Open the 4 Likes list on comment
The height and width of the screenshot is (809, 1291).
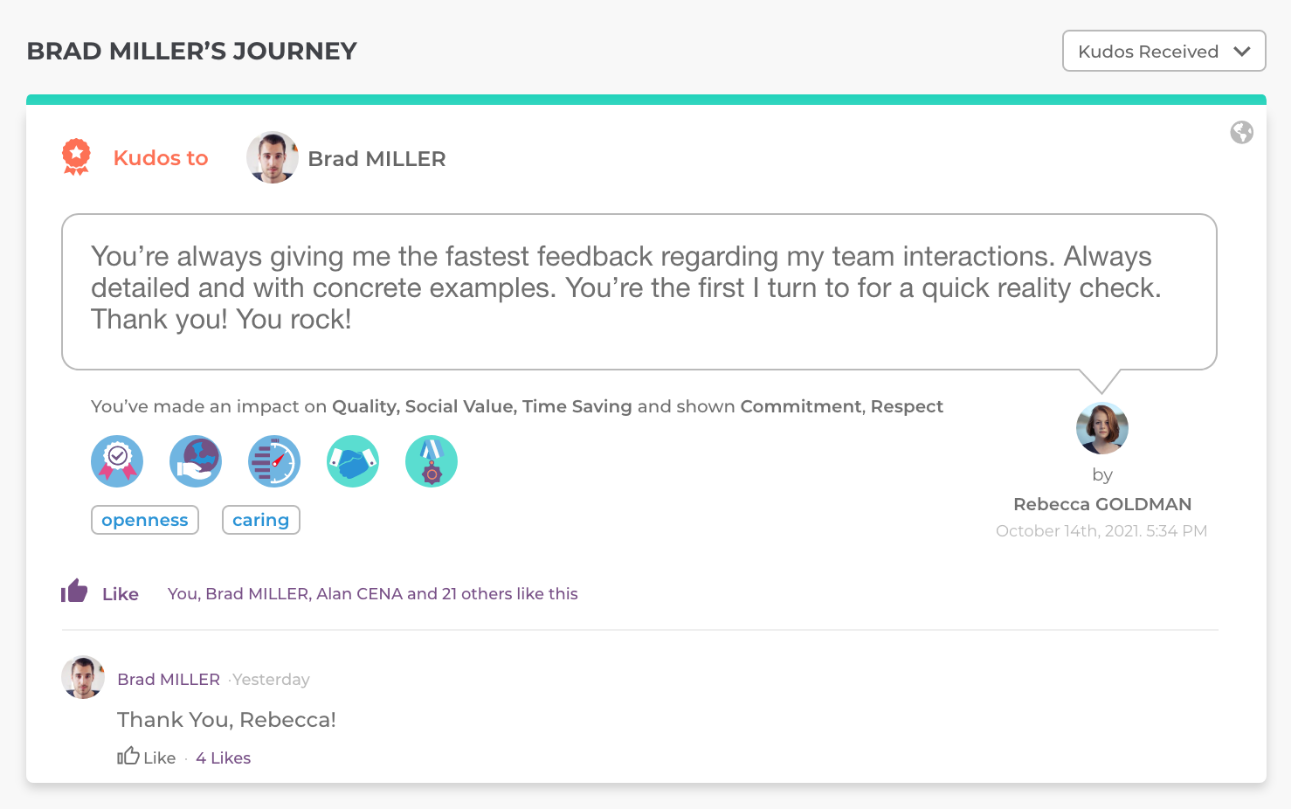point(223,758)
